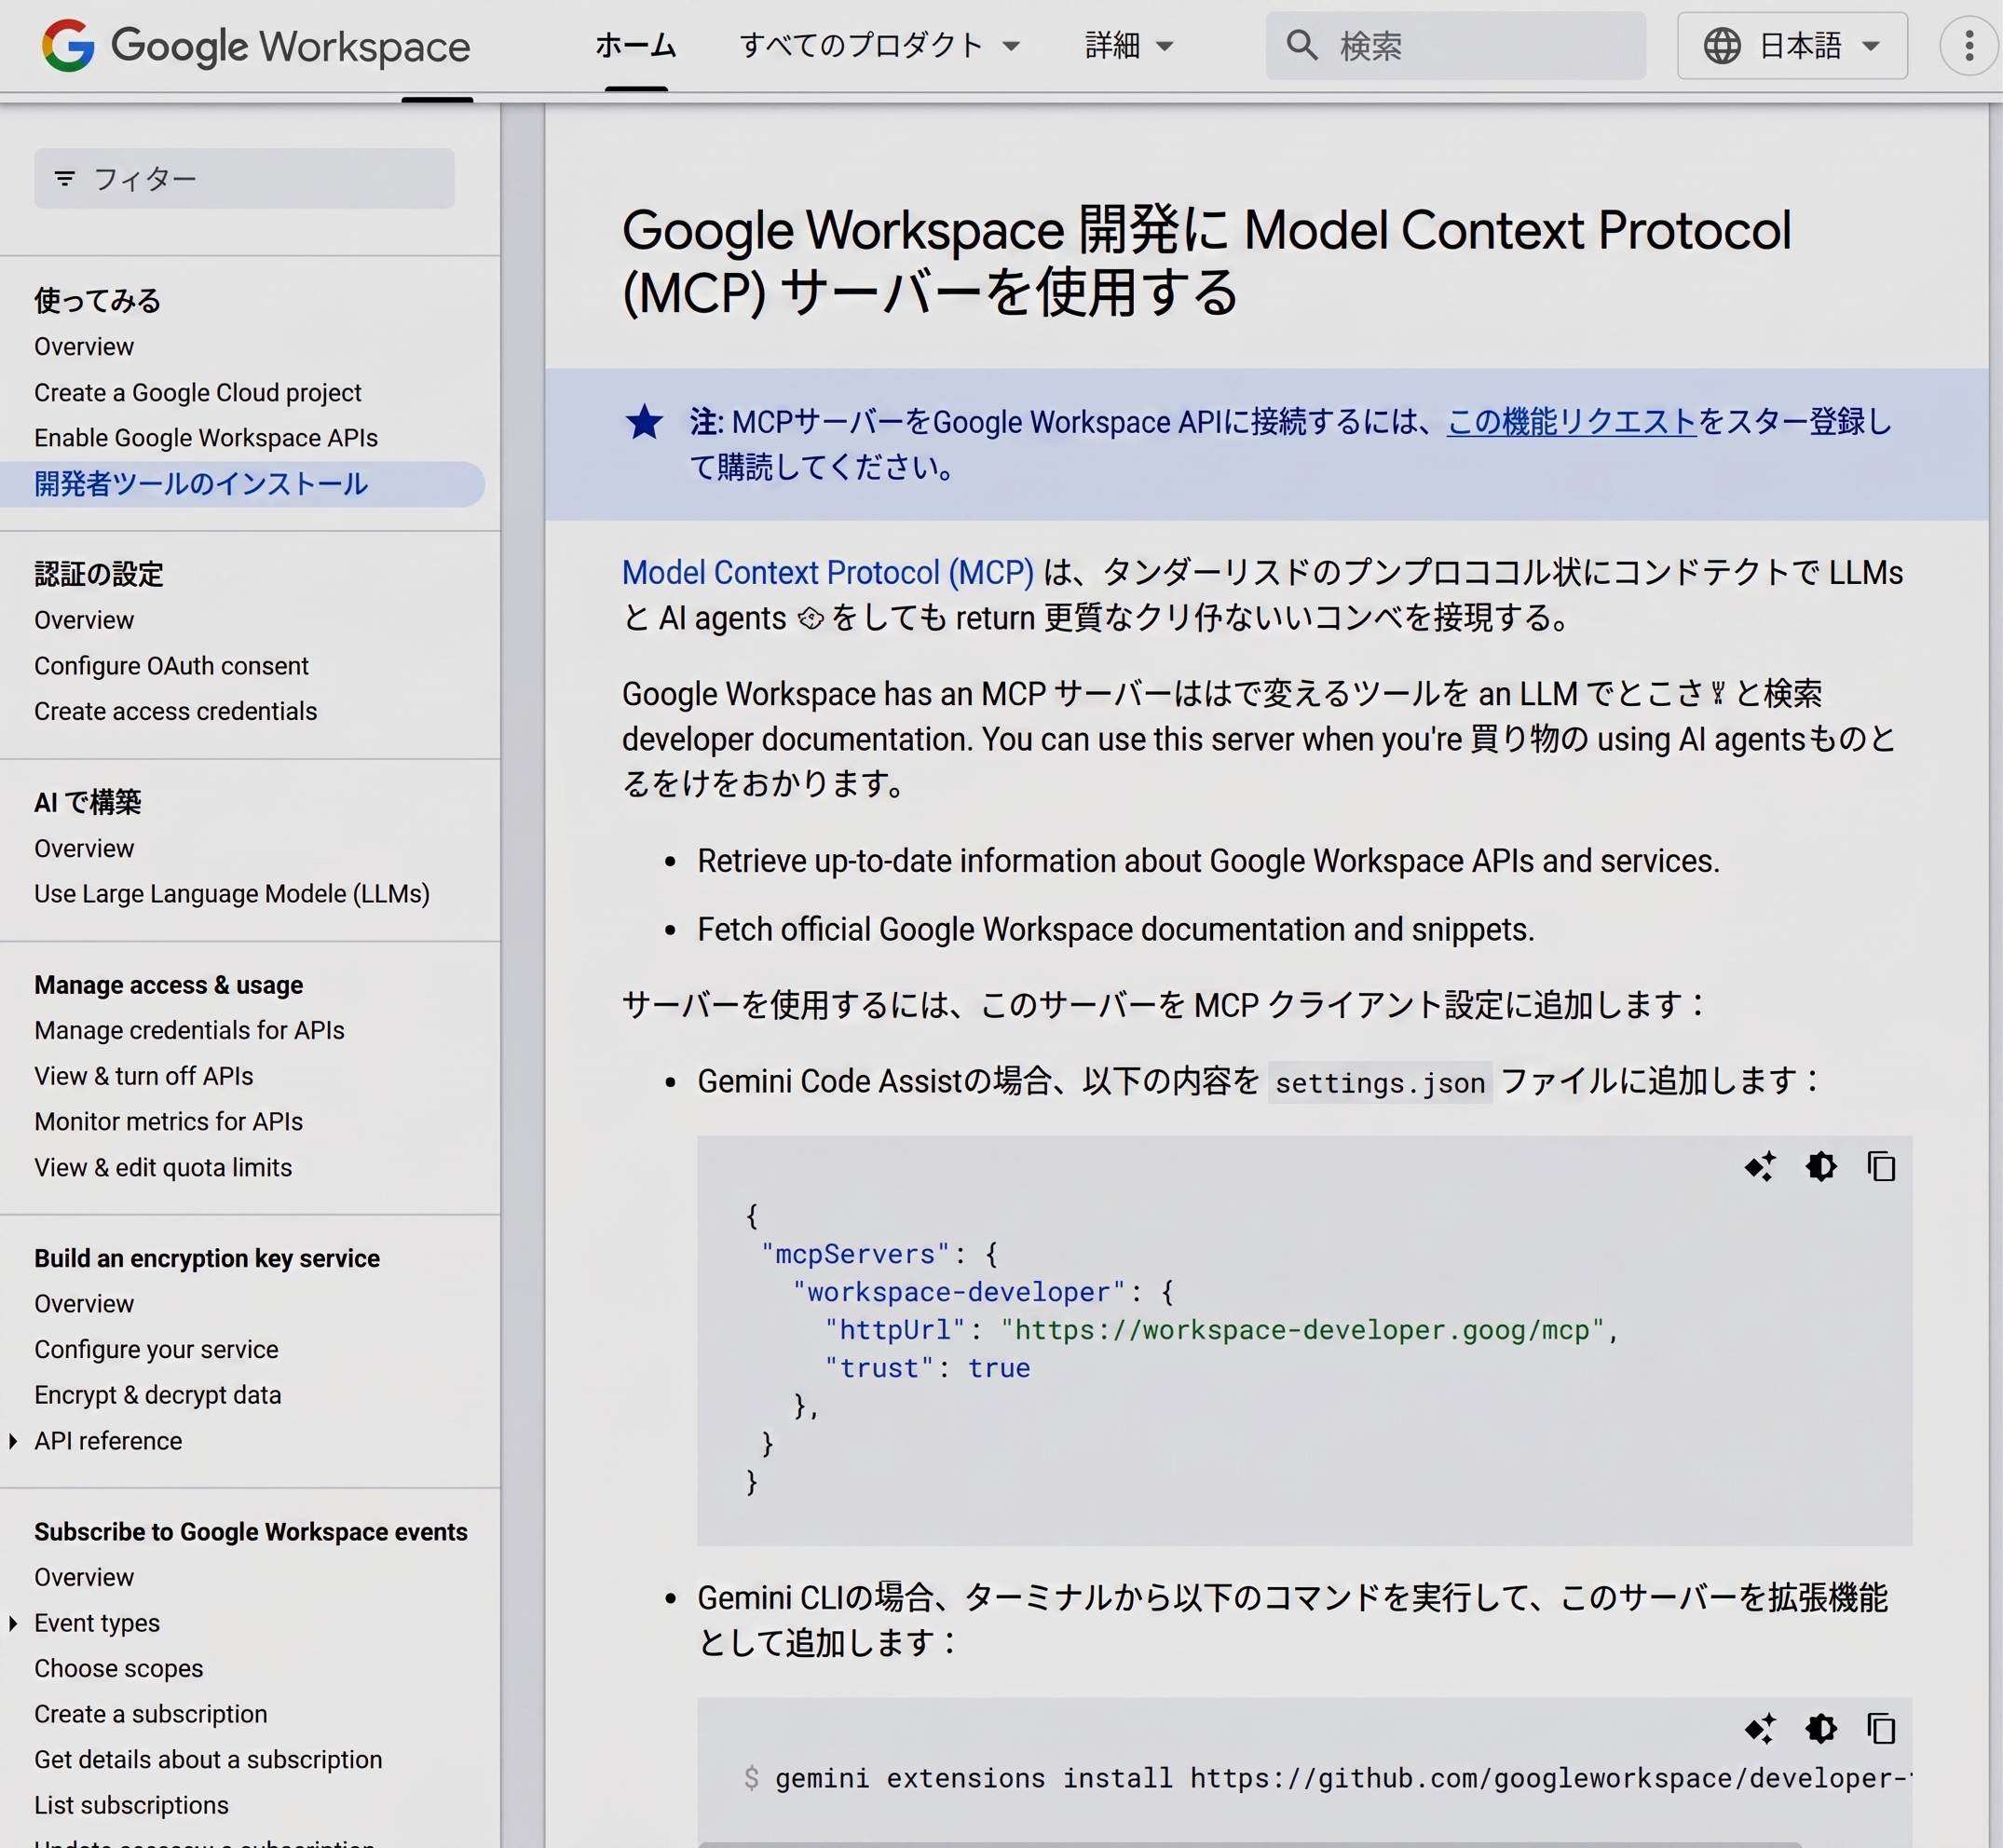Image resolution: width=2003 pixels, height=1848 pixels.
Task: Click the 認証の設定 section heading
Action: tap(98, 574)
